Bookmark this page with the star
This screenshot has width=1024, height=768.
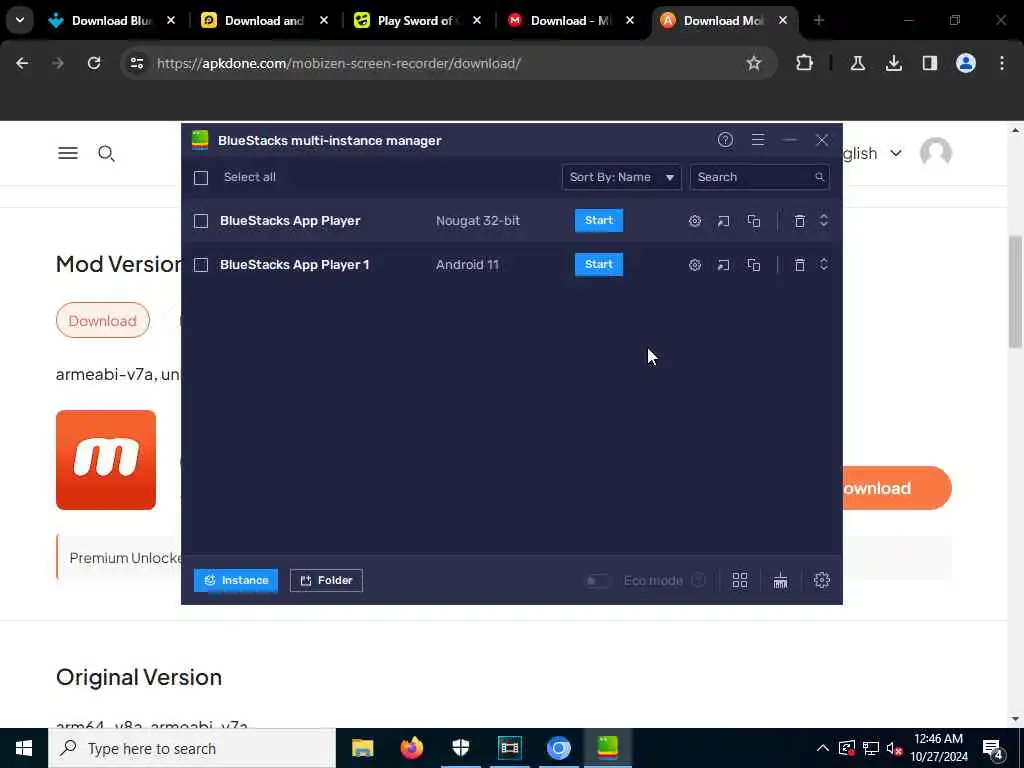(x=754, y=63)
